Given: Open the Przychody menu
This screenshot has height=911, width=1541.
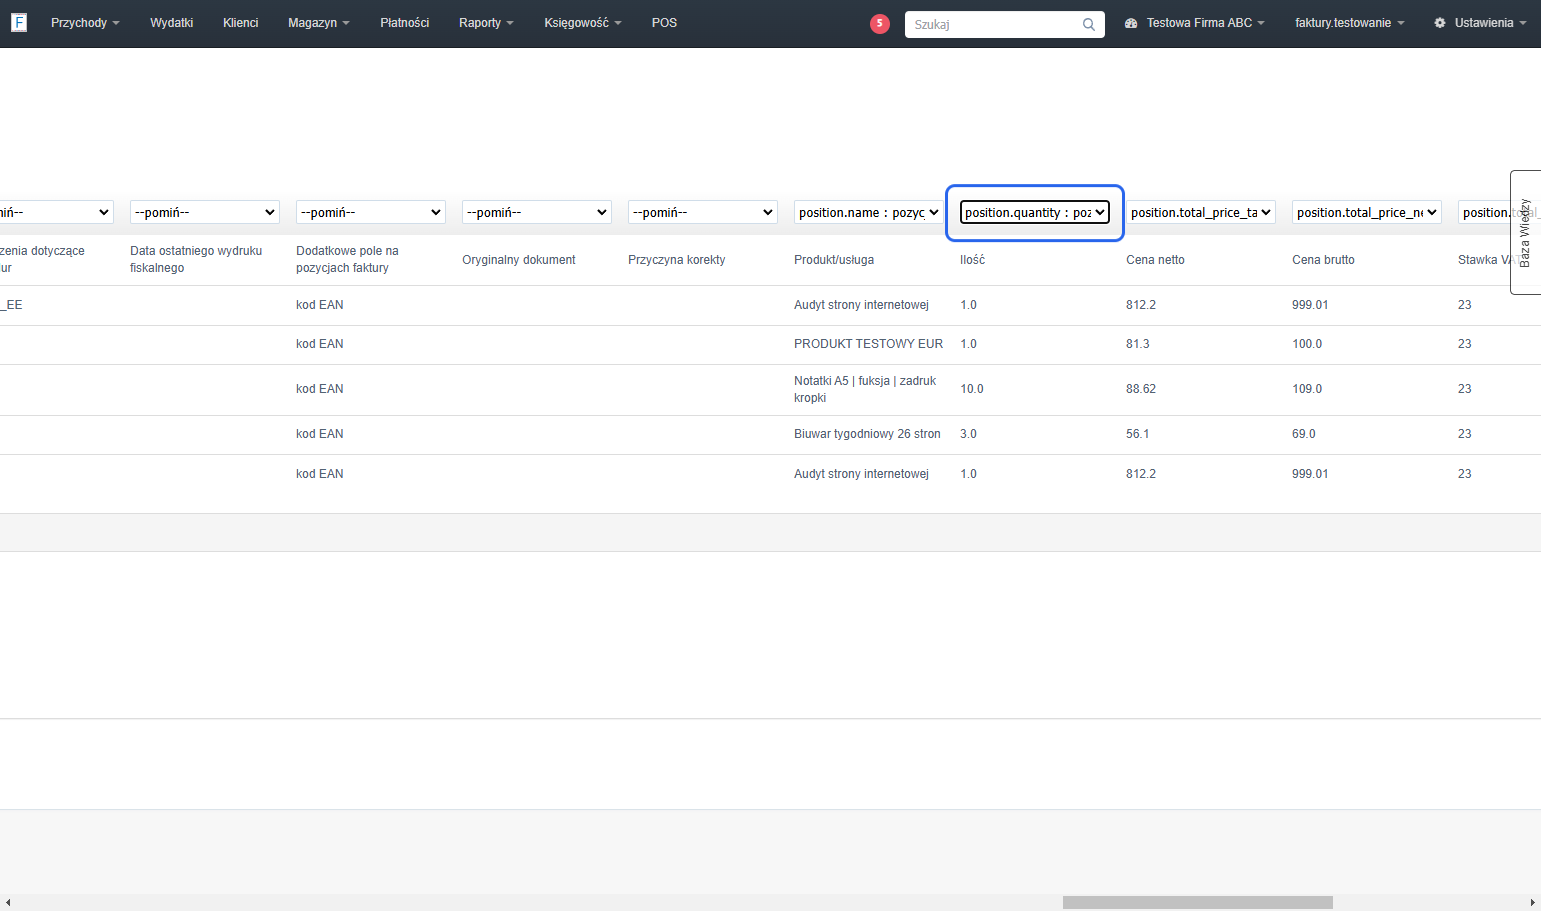Looking at the screenshot, I should click(85, 23).
